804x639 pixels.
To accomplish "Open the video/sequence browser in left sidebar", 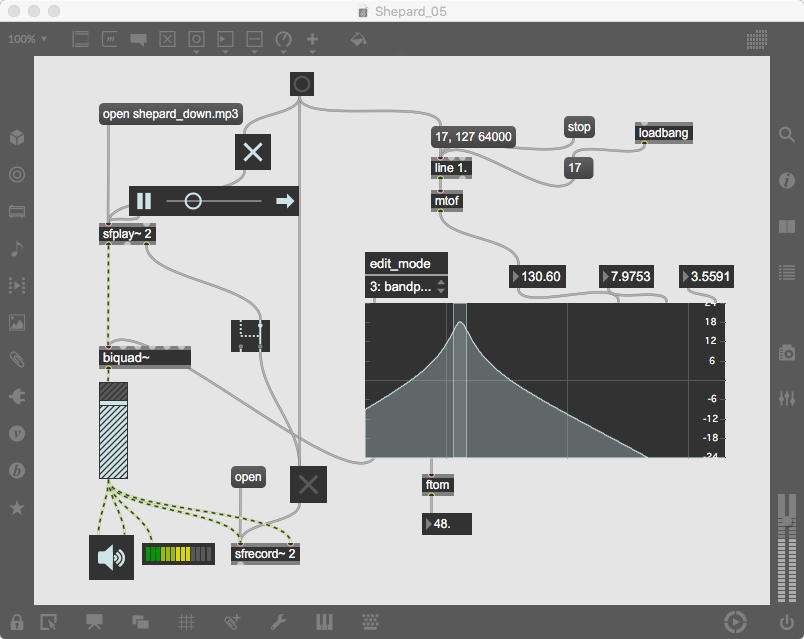I will coord(17,286).
